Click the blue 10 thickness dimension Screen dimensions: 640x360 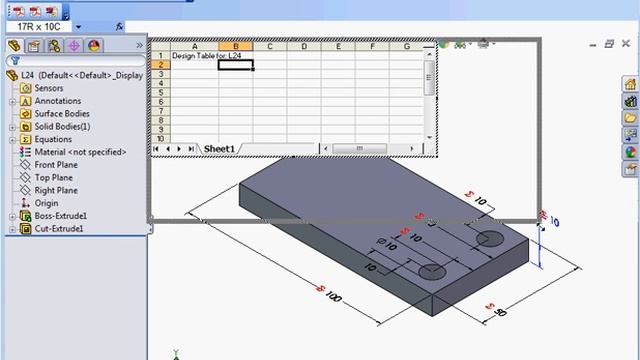tap(554, 221)
